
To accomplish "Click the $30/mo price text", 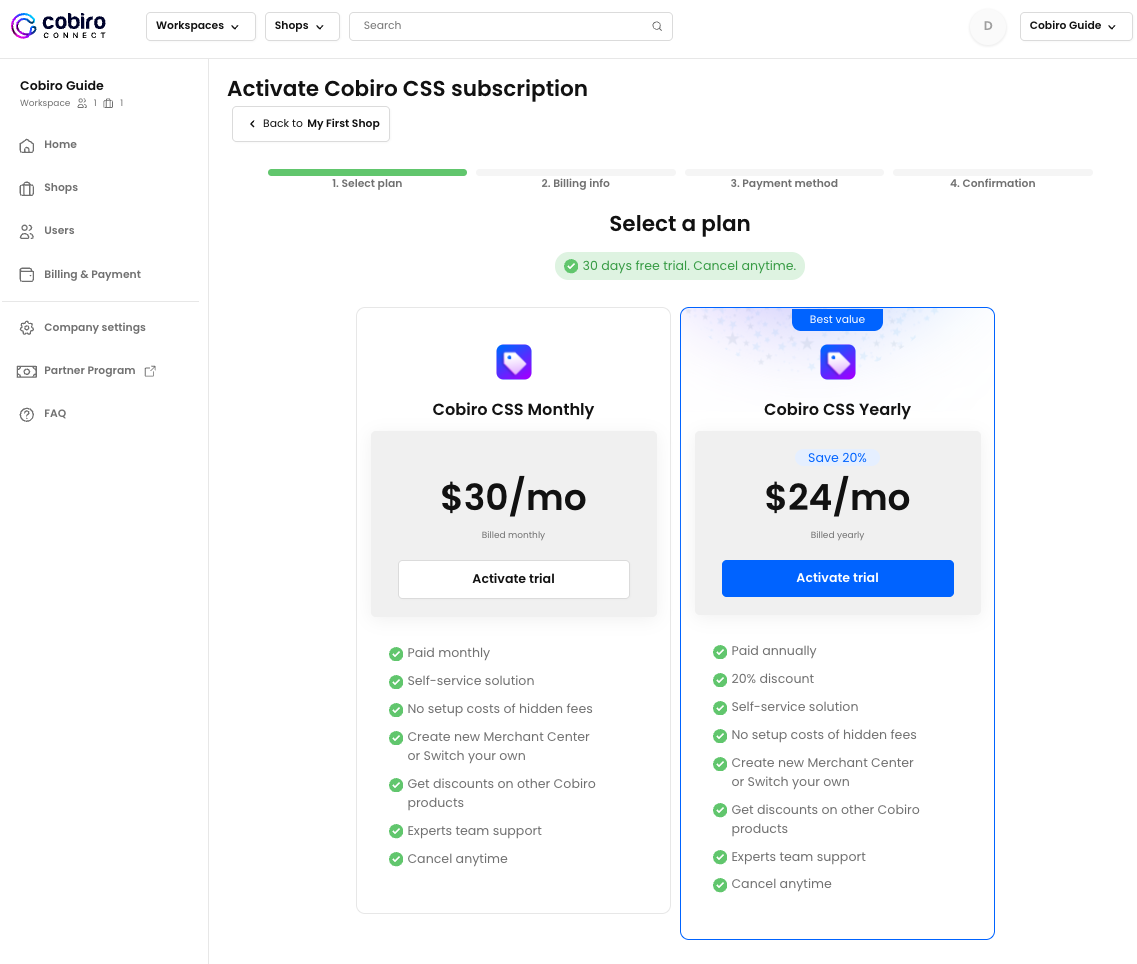I will pos(513,498).
